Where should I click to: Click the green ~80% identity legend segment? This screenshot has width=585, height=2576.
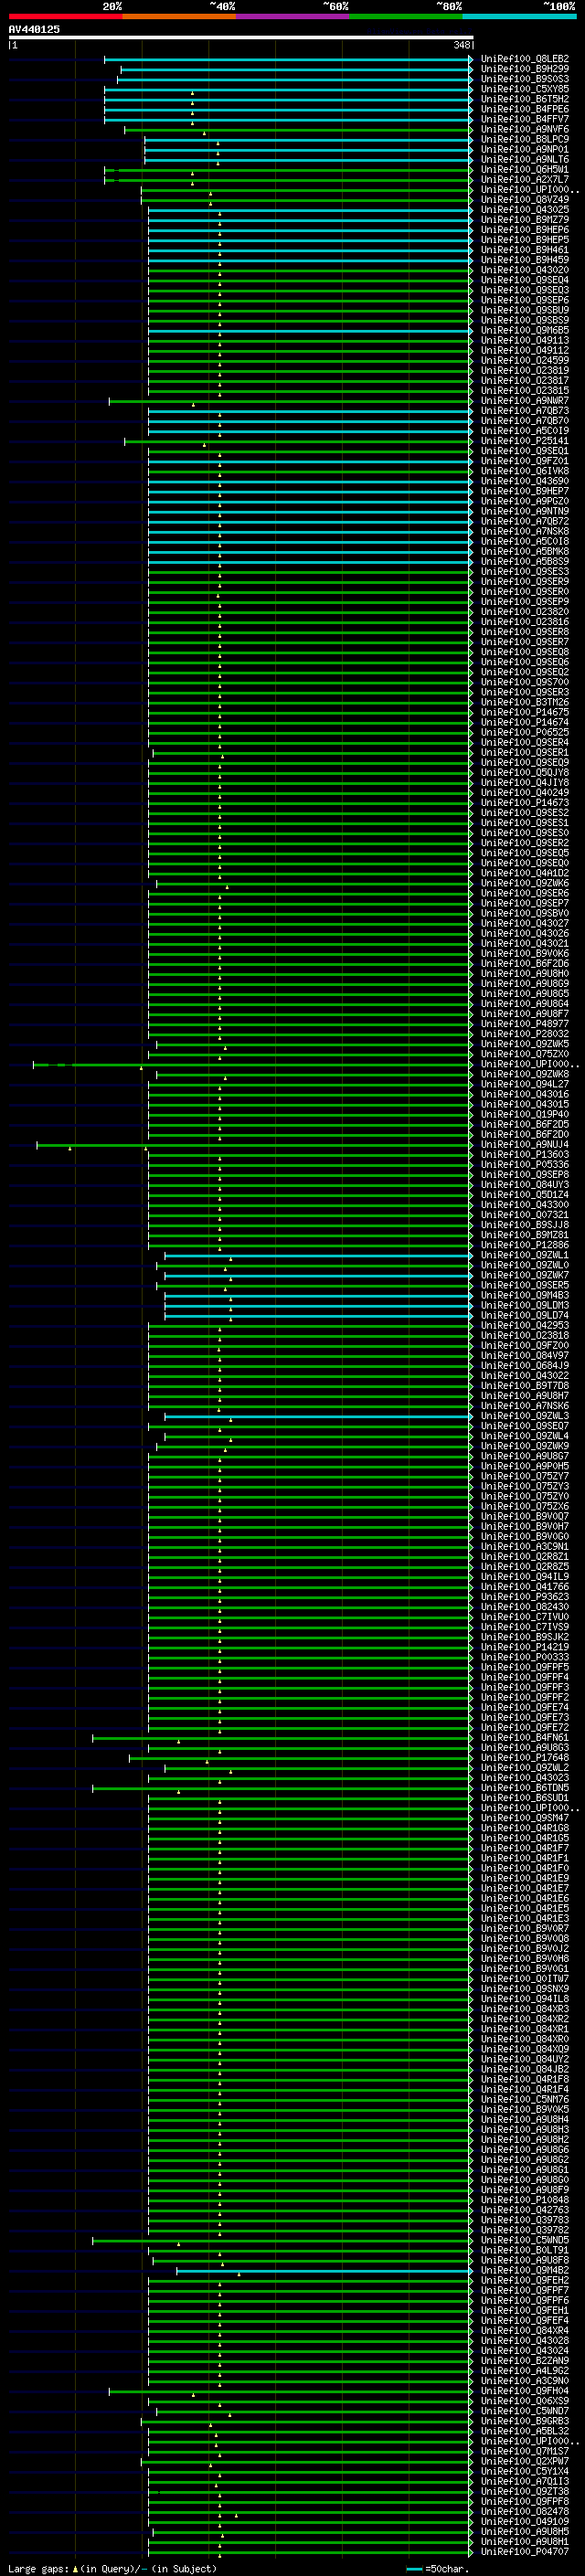tap(406, 16)
